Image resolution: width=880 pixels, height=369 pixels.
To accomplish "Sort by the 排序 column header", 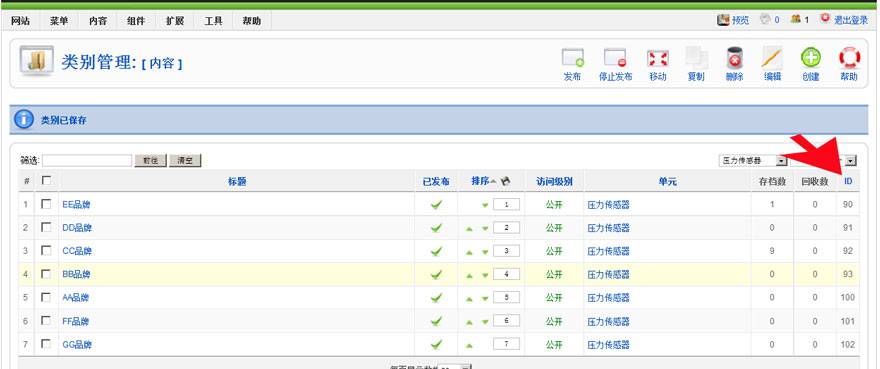I will click(480, 181).
